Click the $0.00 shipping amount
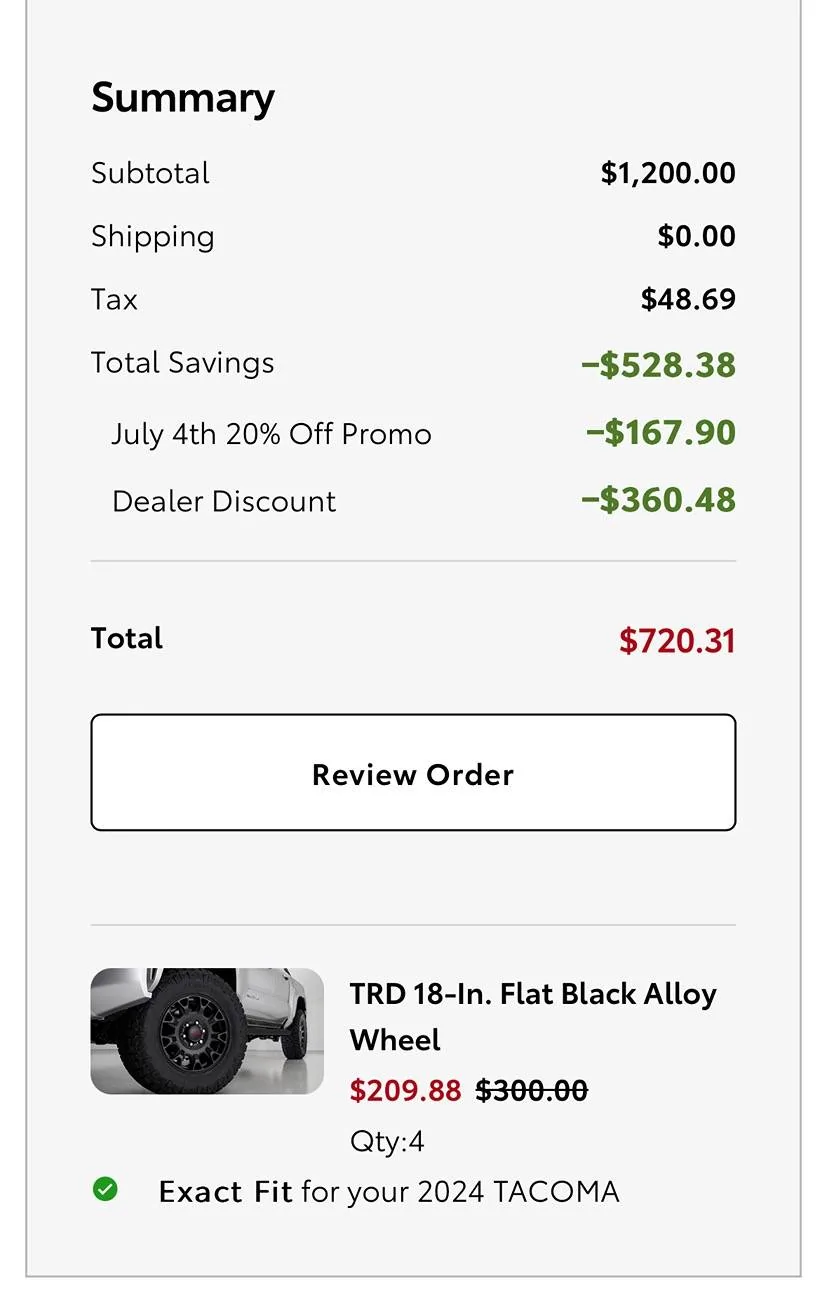Image resolution: width=827 pixels, height=1300 pixels. pyautogui.click(x=696, y=237)
